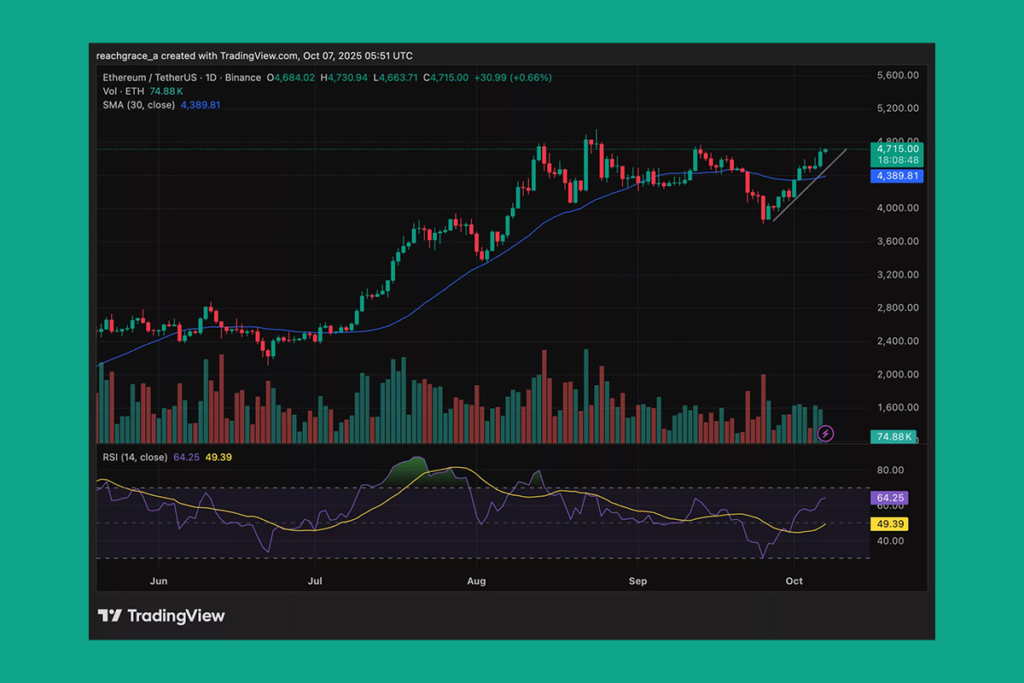The image size is (1024, 683).
Task: Click Jun on the time axis
Action: coord(157,580)
